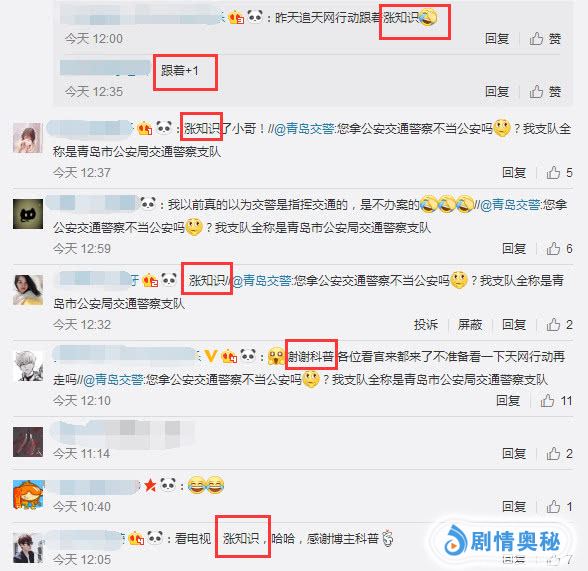The width and height of the screenshot is (588, 571).
Task: Click 投诉 on the 12:32 comment
Action: pyautogui.click(x=426, y=325)
